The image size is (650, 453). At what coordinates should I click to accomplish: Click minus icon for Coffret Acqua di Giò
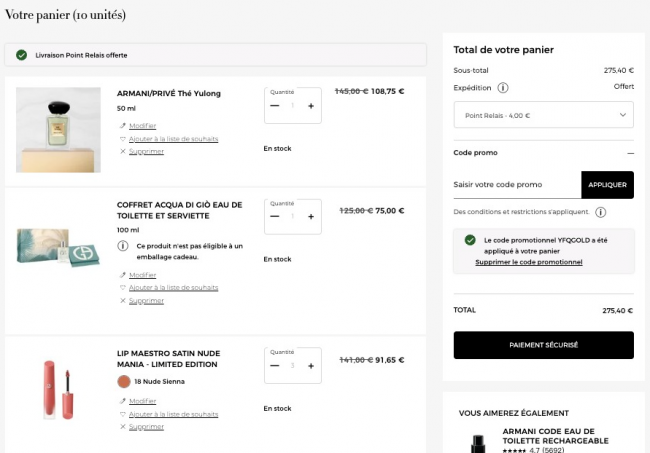click(x=275, y=216)
